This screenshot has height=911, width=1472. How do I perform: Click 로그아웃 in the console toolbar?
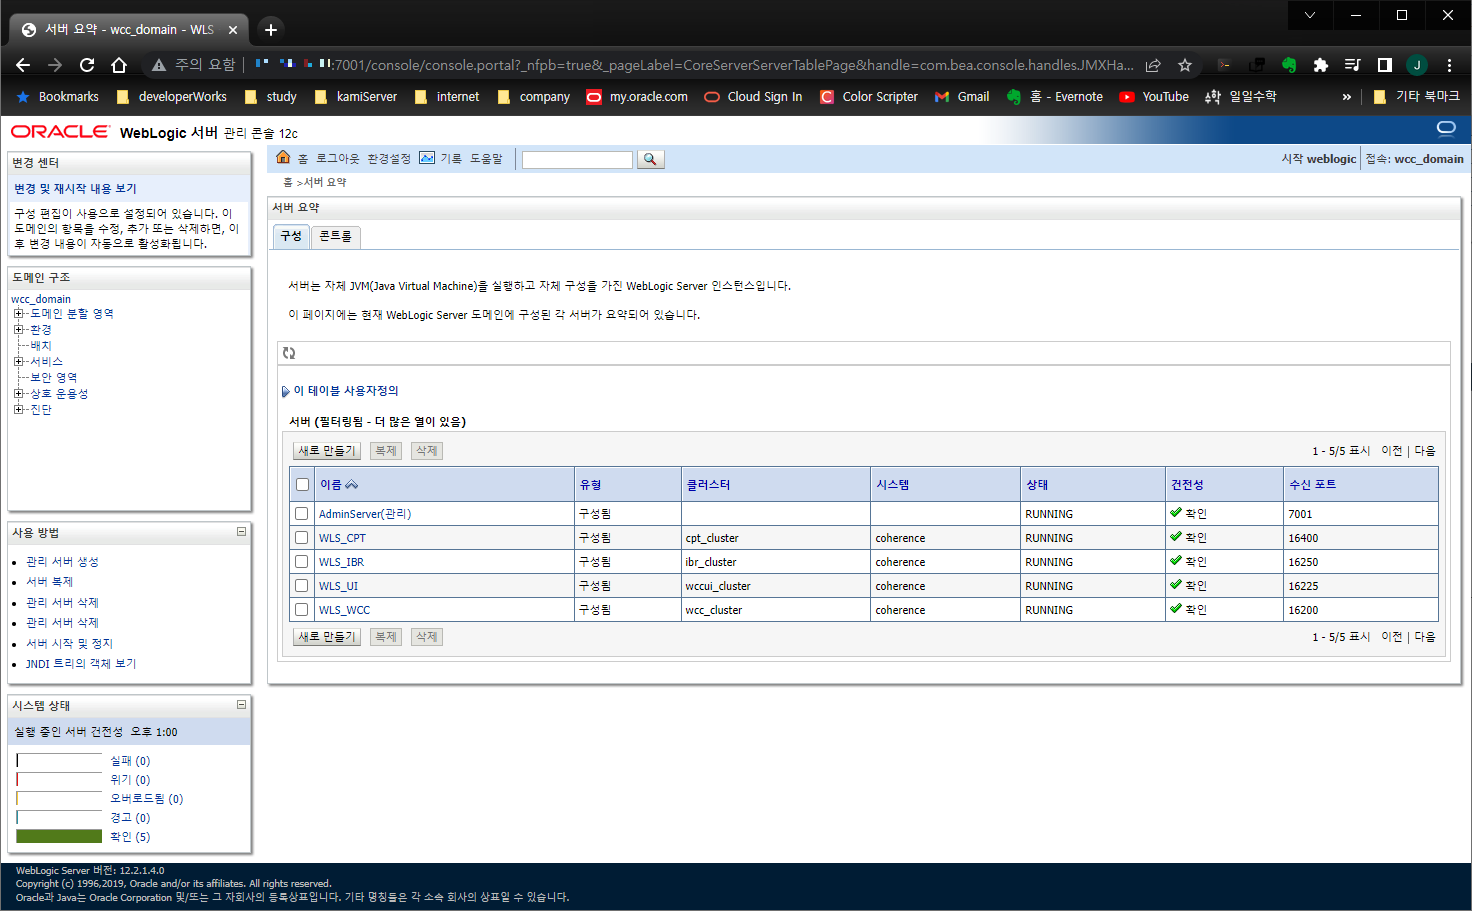click(x=337, y=159)
